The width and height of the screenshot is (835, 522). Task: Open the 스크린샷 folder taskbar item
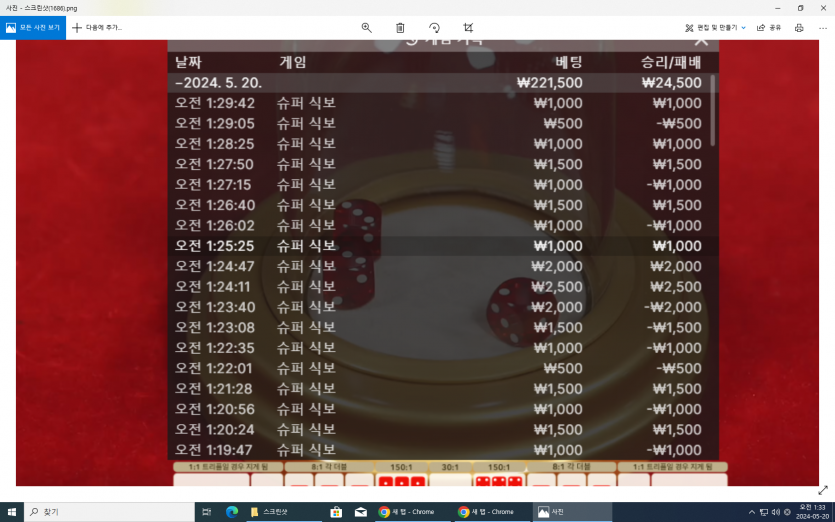[284, 512]
